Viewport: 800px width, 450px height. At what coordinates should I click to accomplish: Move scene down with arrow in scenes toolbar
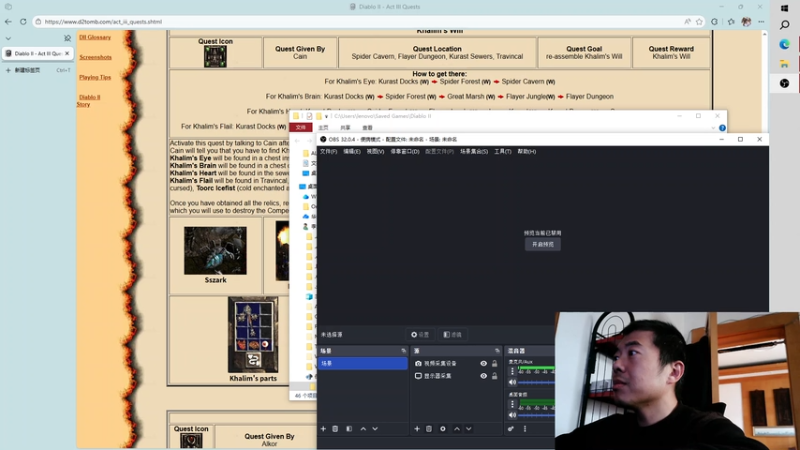click(x=375, y=429)
